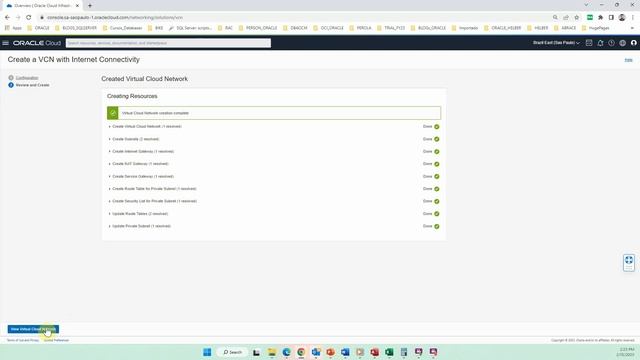Open the browser extensions puzzle icon
Viewport: 640px width, 360px height.
coord(600,18)
